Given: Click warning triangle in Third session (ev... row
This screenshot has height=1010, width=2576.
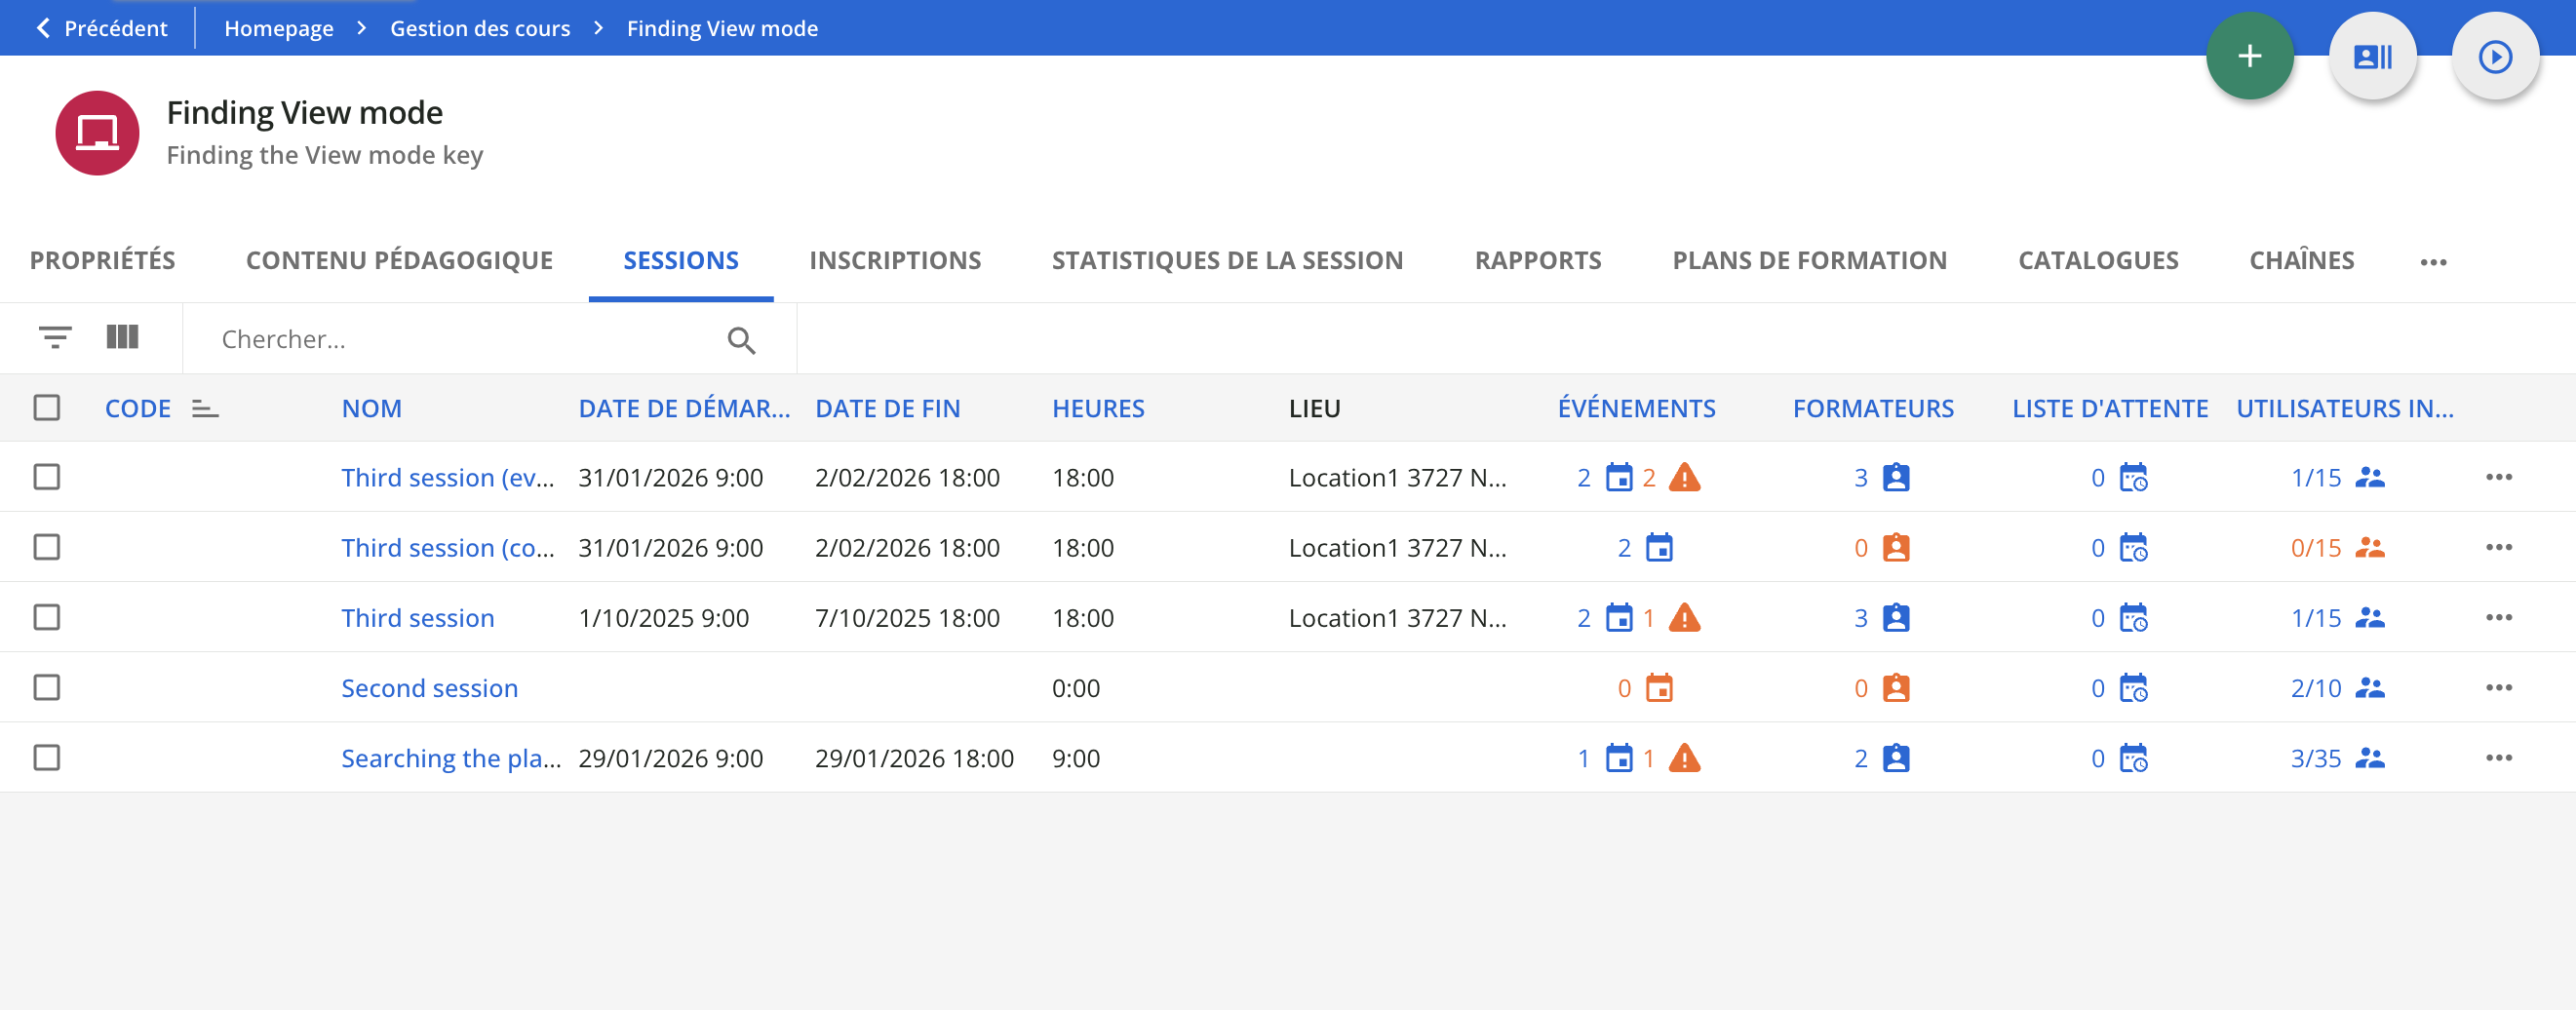Looking at the screenshot, I should pos(1684,478).
